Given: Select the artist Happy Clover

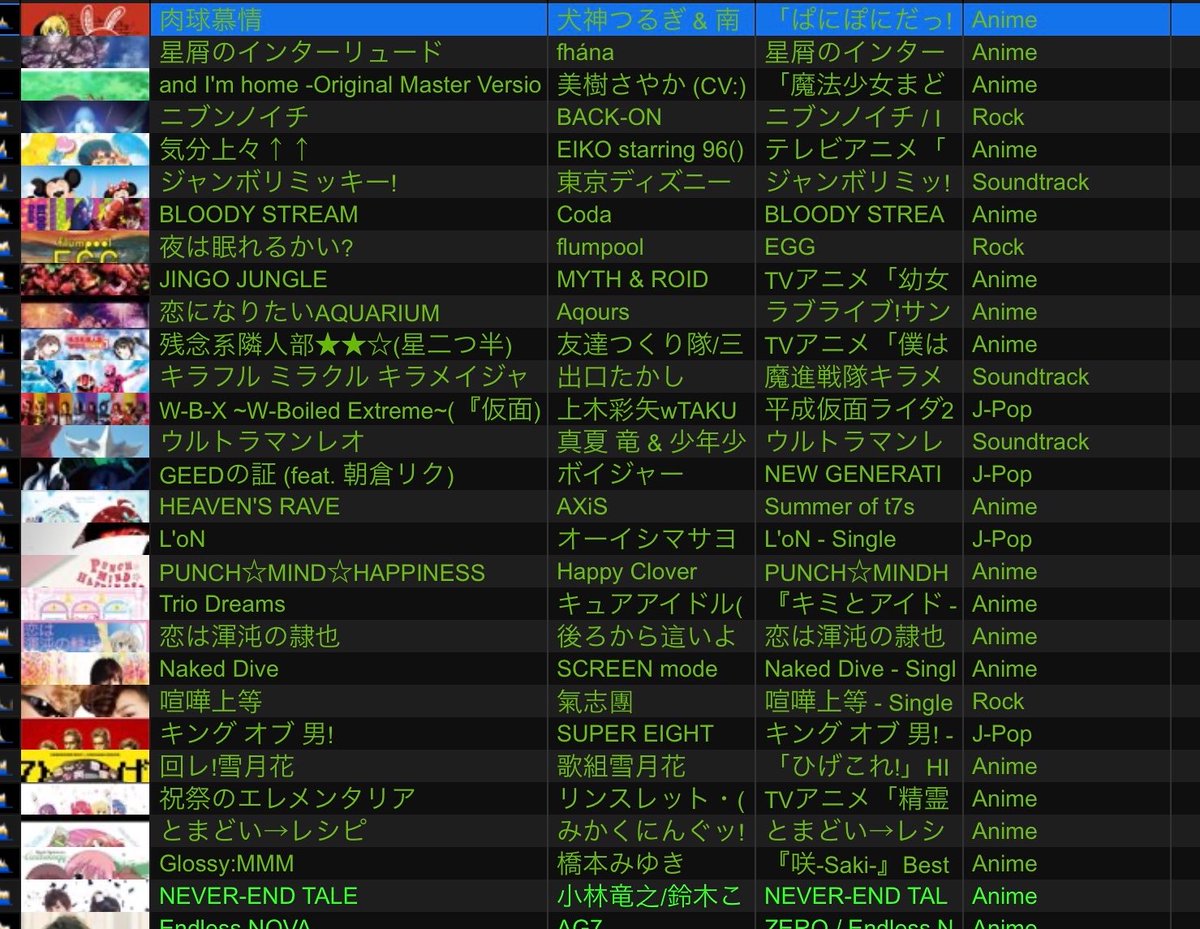Looking at the screenshot, I should pyautogui.click(x=627, y=572).
